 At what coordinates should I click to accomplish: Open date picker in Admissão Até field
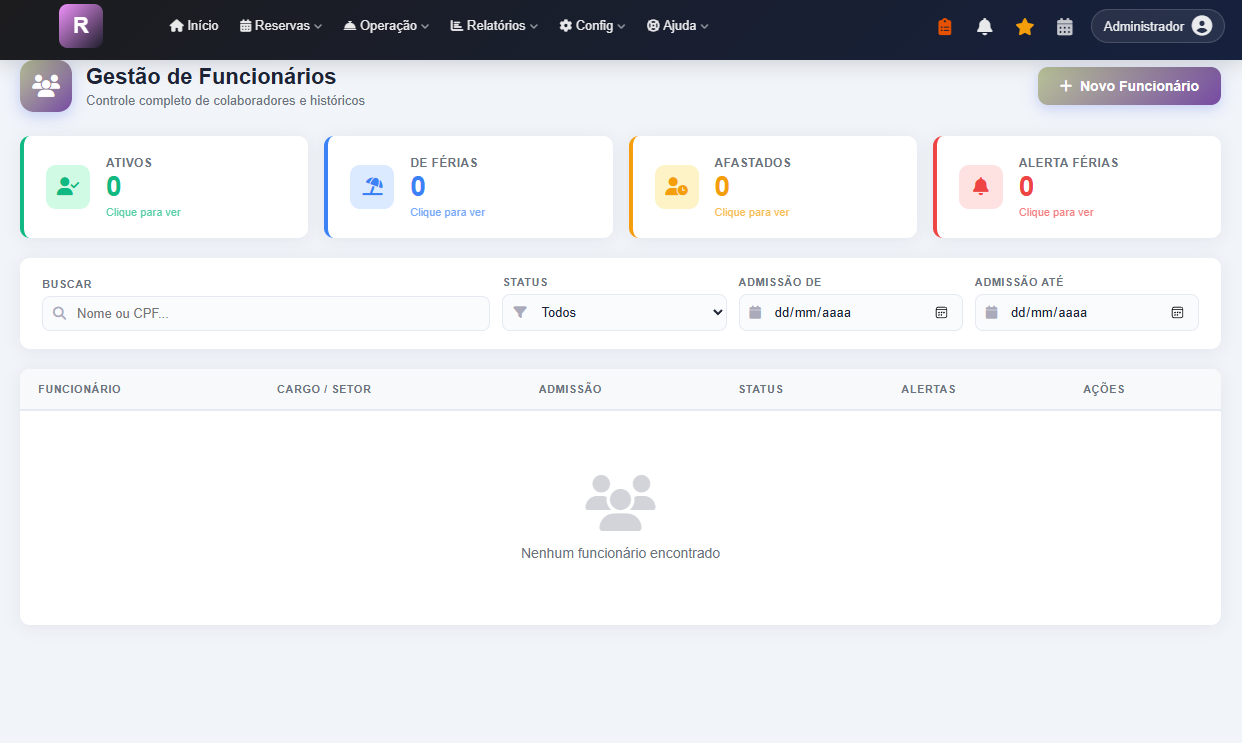click(1177, 313)
